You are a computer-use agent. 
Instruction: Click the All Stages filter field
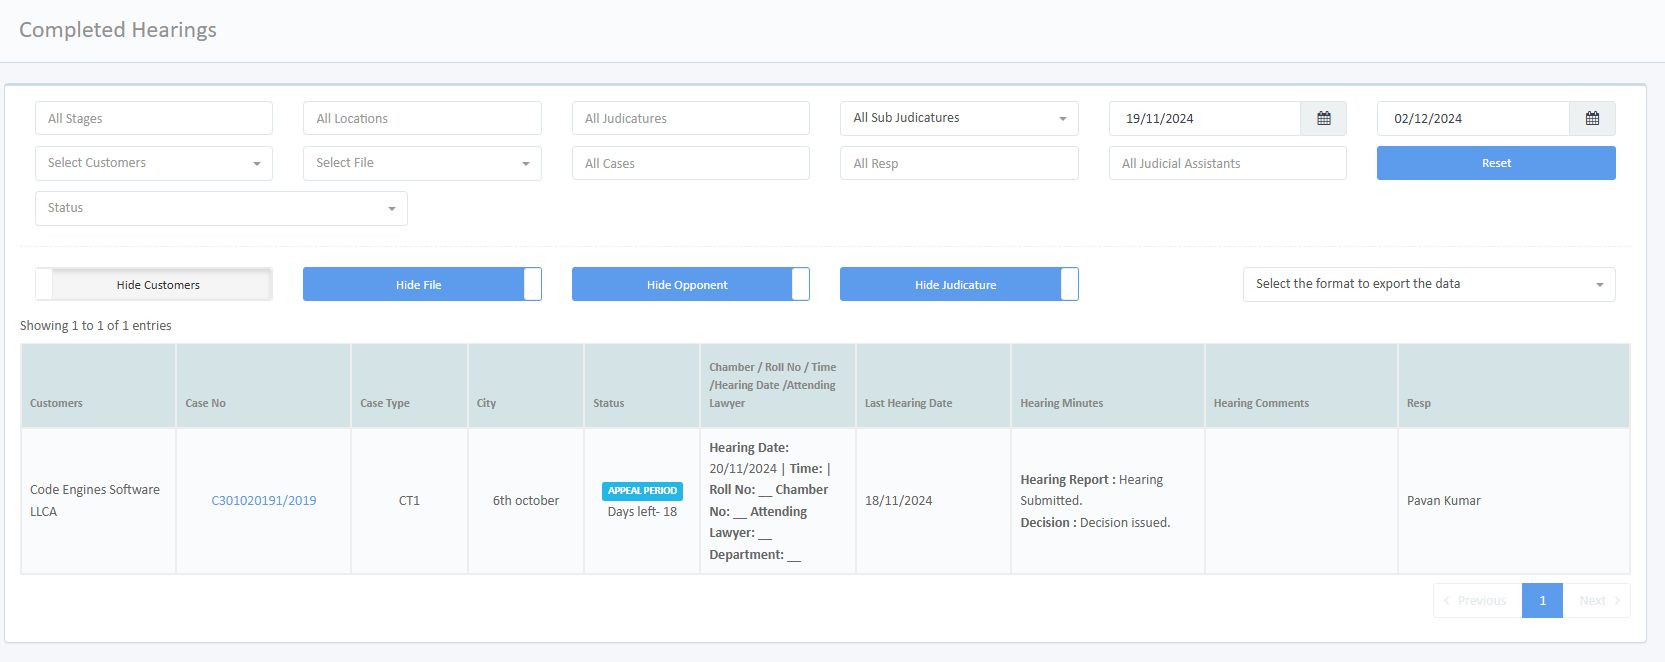[x=154, y=118]
